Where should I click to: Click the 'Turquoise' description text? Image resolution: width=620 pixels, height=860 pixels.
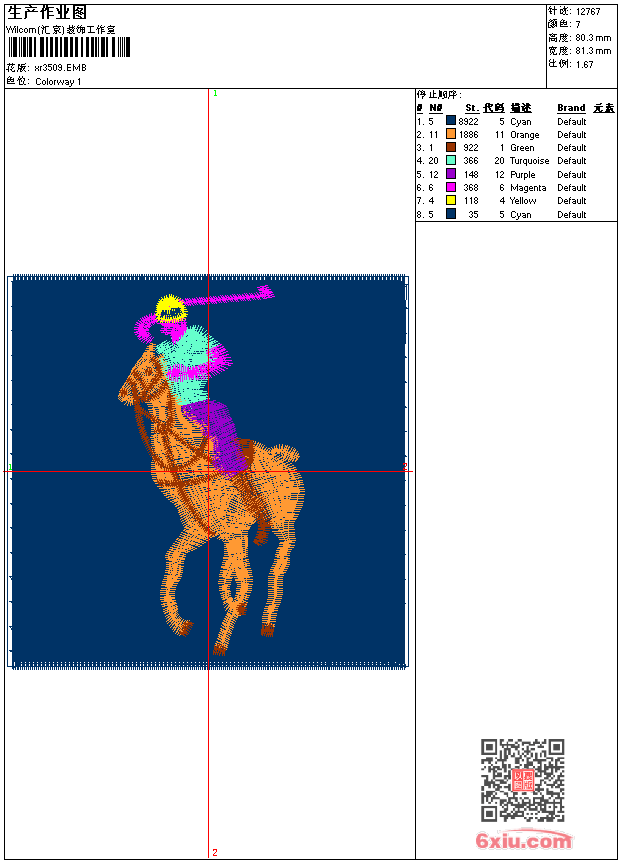pos(529,161)
